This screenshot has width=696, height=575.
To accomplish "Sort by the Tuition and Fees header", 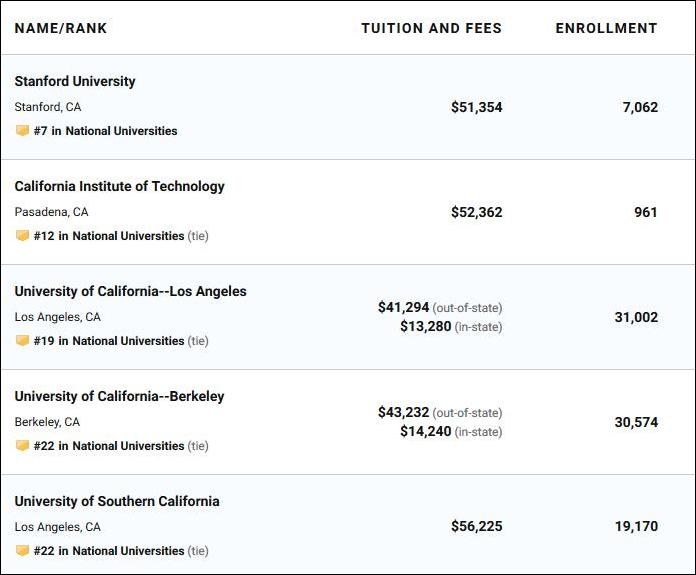I will [x=431, y=28].
